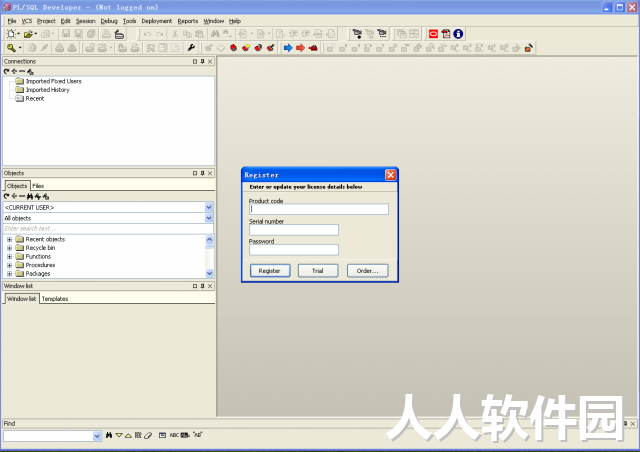Select the Window list tab
The image size is (640, 452).
(x=22, y=299)
